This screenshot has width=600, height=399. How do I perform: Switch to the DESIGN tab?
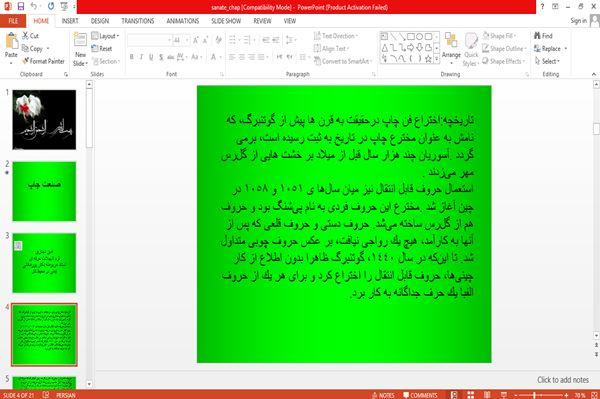[100, 21]
